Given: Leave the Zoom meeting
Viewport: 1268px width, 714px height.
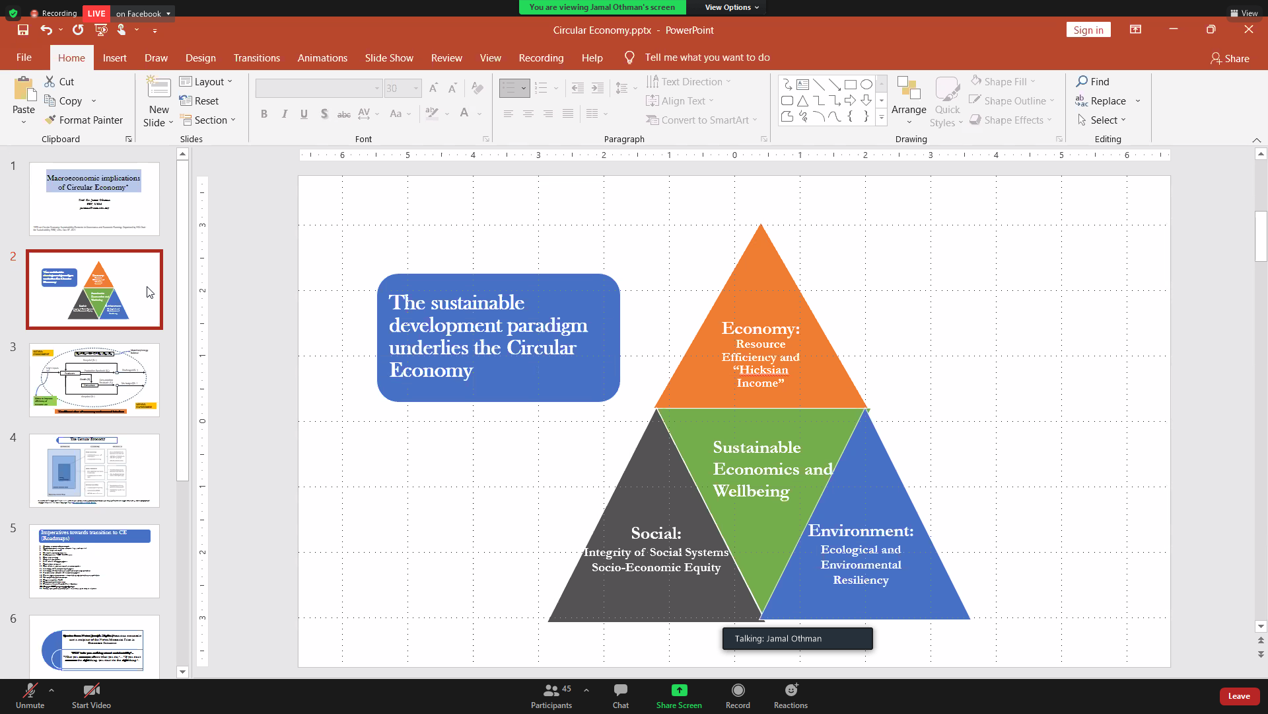Looking at the screenshot, I should tap(1238, 696).
